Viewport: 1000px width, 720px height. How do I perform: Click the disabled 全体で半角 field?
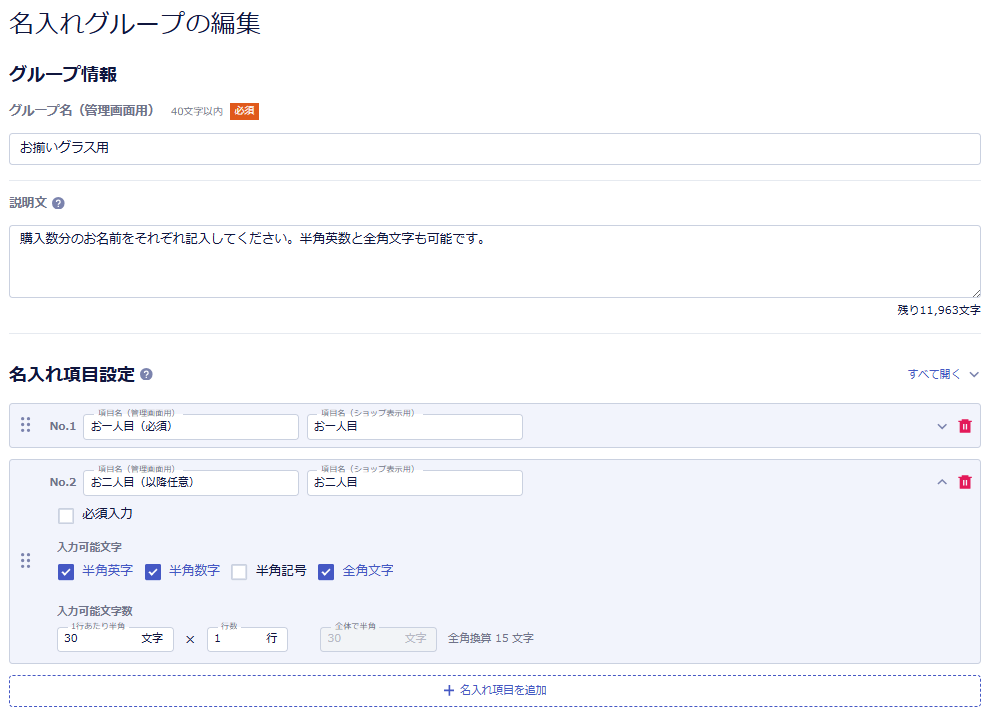click(x=378, y=639)
